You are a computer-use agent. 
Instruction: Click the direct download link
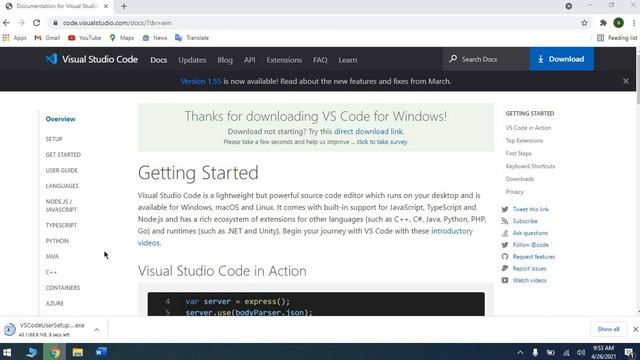368,131
